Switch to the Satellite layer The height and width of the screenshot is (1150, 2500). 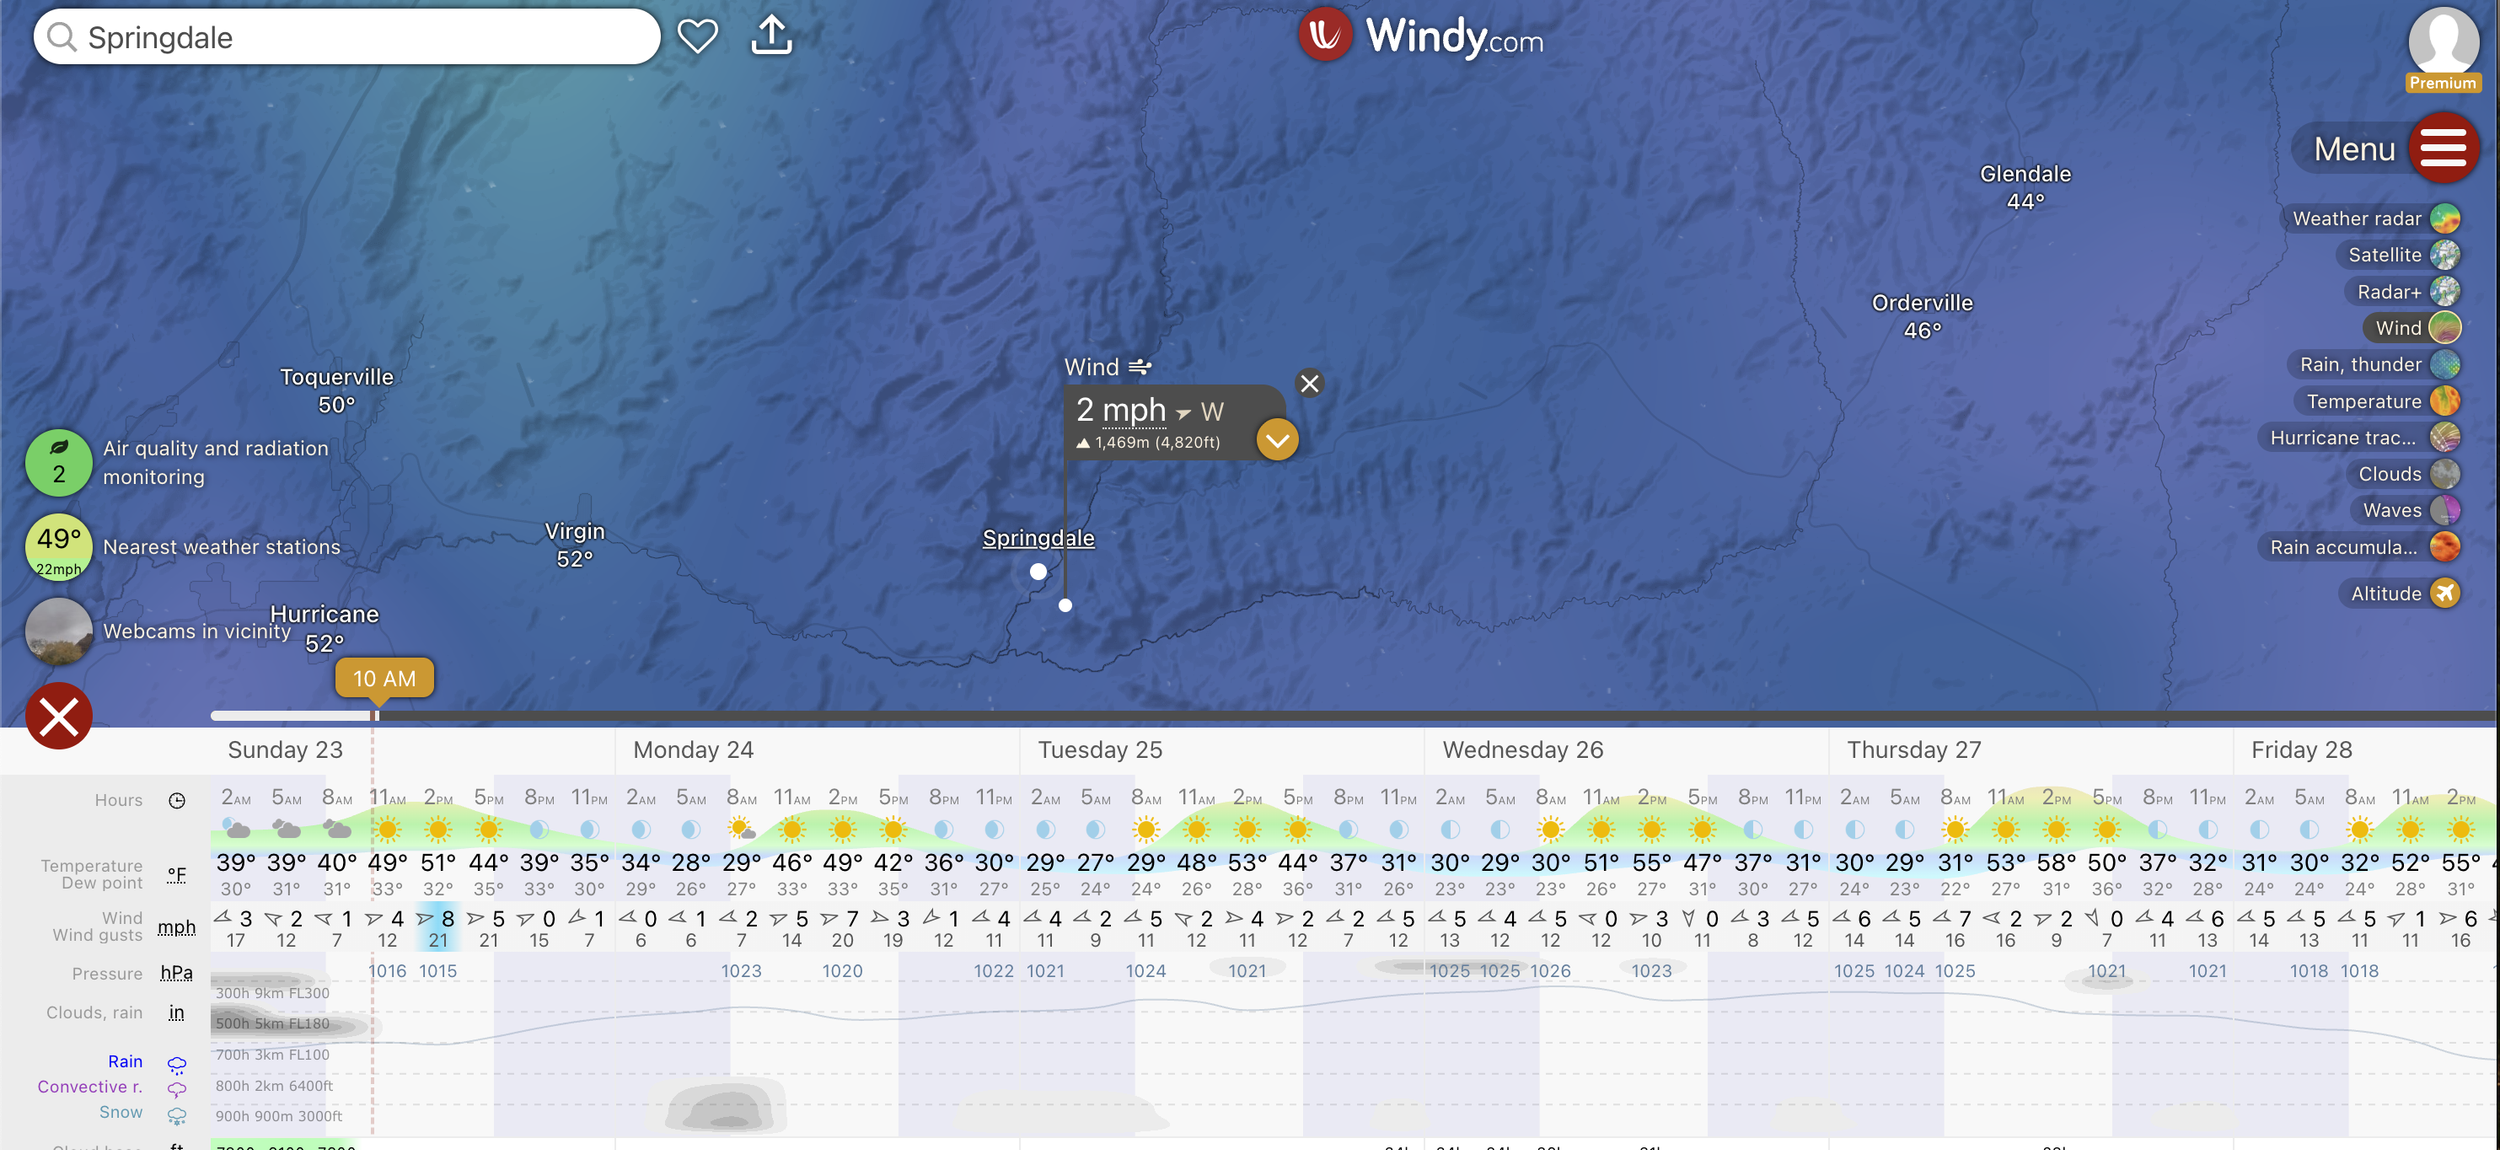[2444, 255]
